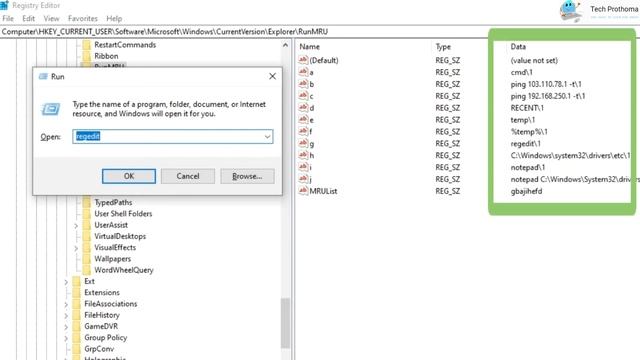Viewport: 640px width, 360px height.
Task: Click the MRUList string value icon
Action: [303, 191]
